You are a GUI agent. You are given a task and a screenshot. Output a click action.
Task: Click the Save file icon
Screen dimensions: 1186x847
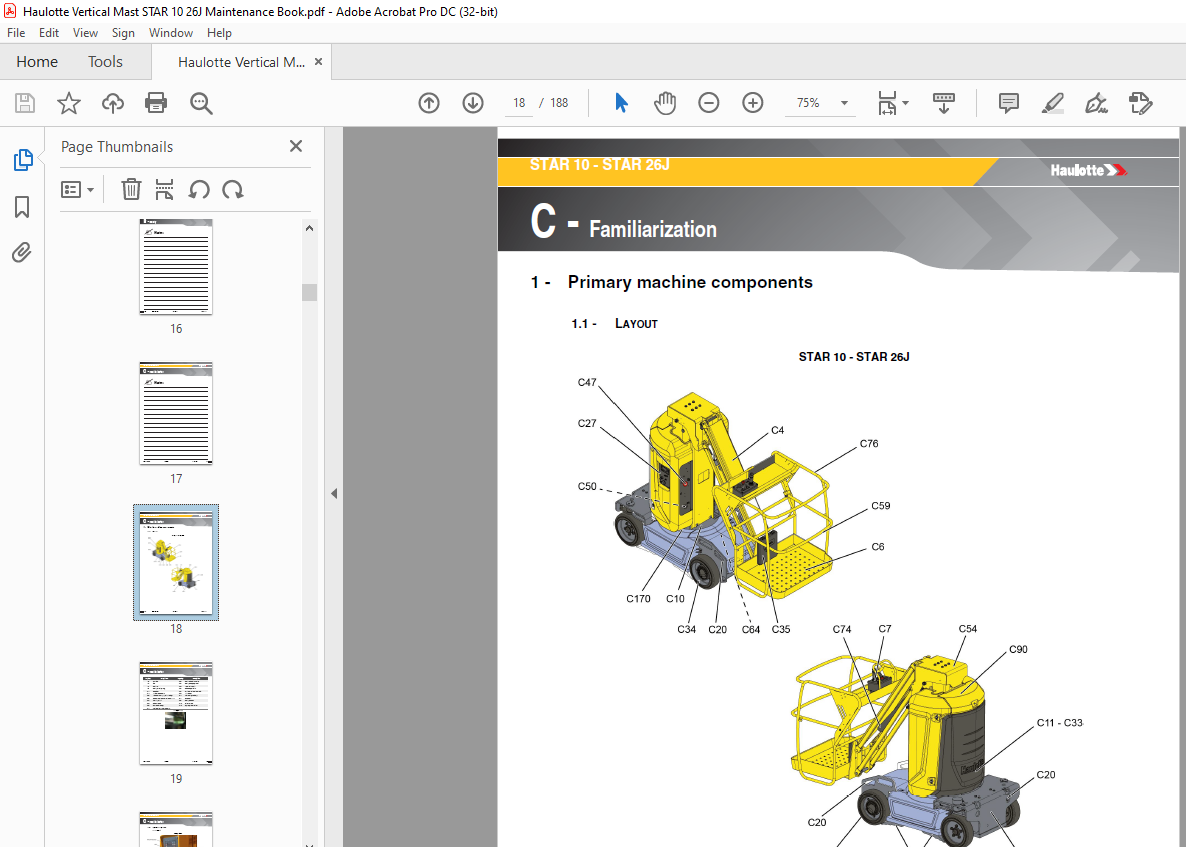[25, 103]
